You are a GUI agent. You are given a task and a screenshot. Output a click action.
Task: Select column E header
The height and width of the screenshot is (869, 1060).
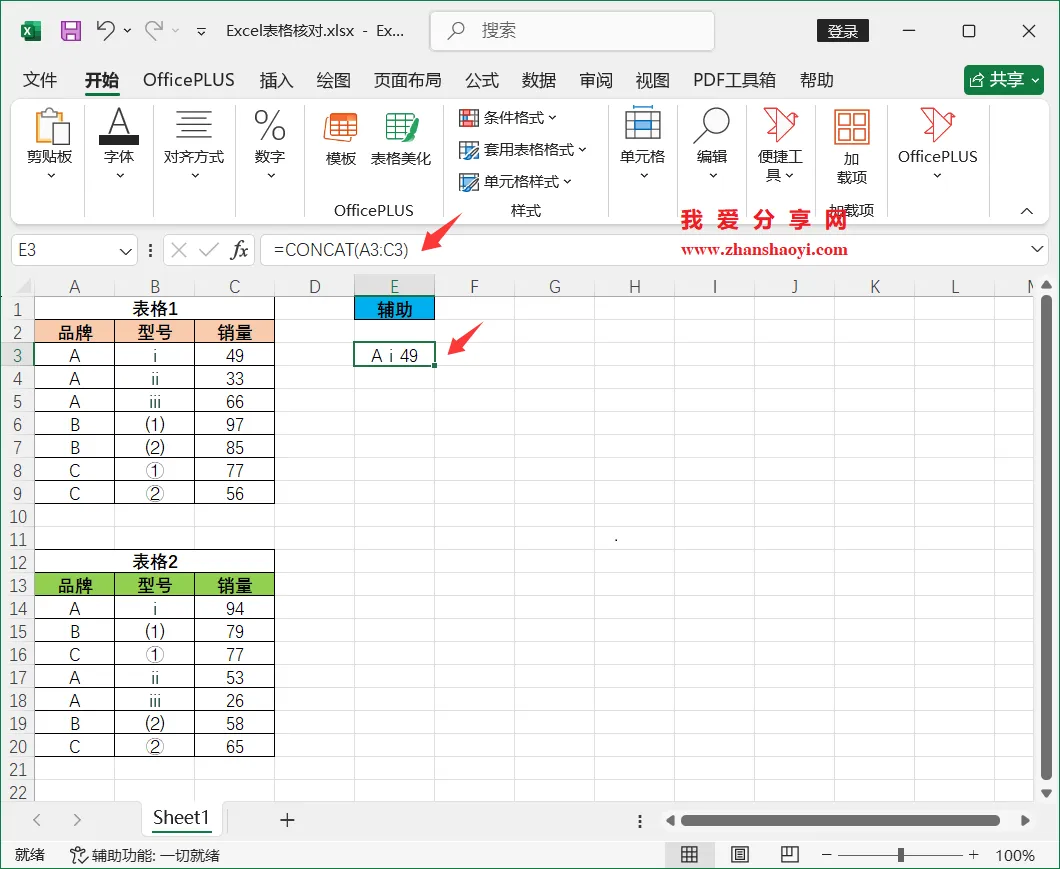(394, 286)
